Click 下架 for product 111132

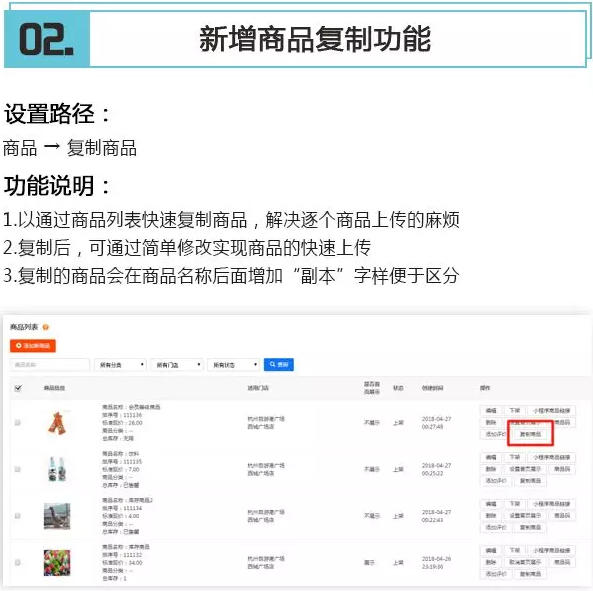515,551
